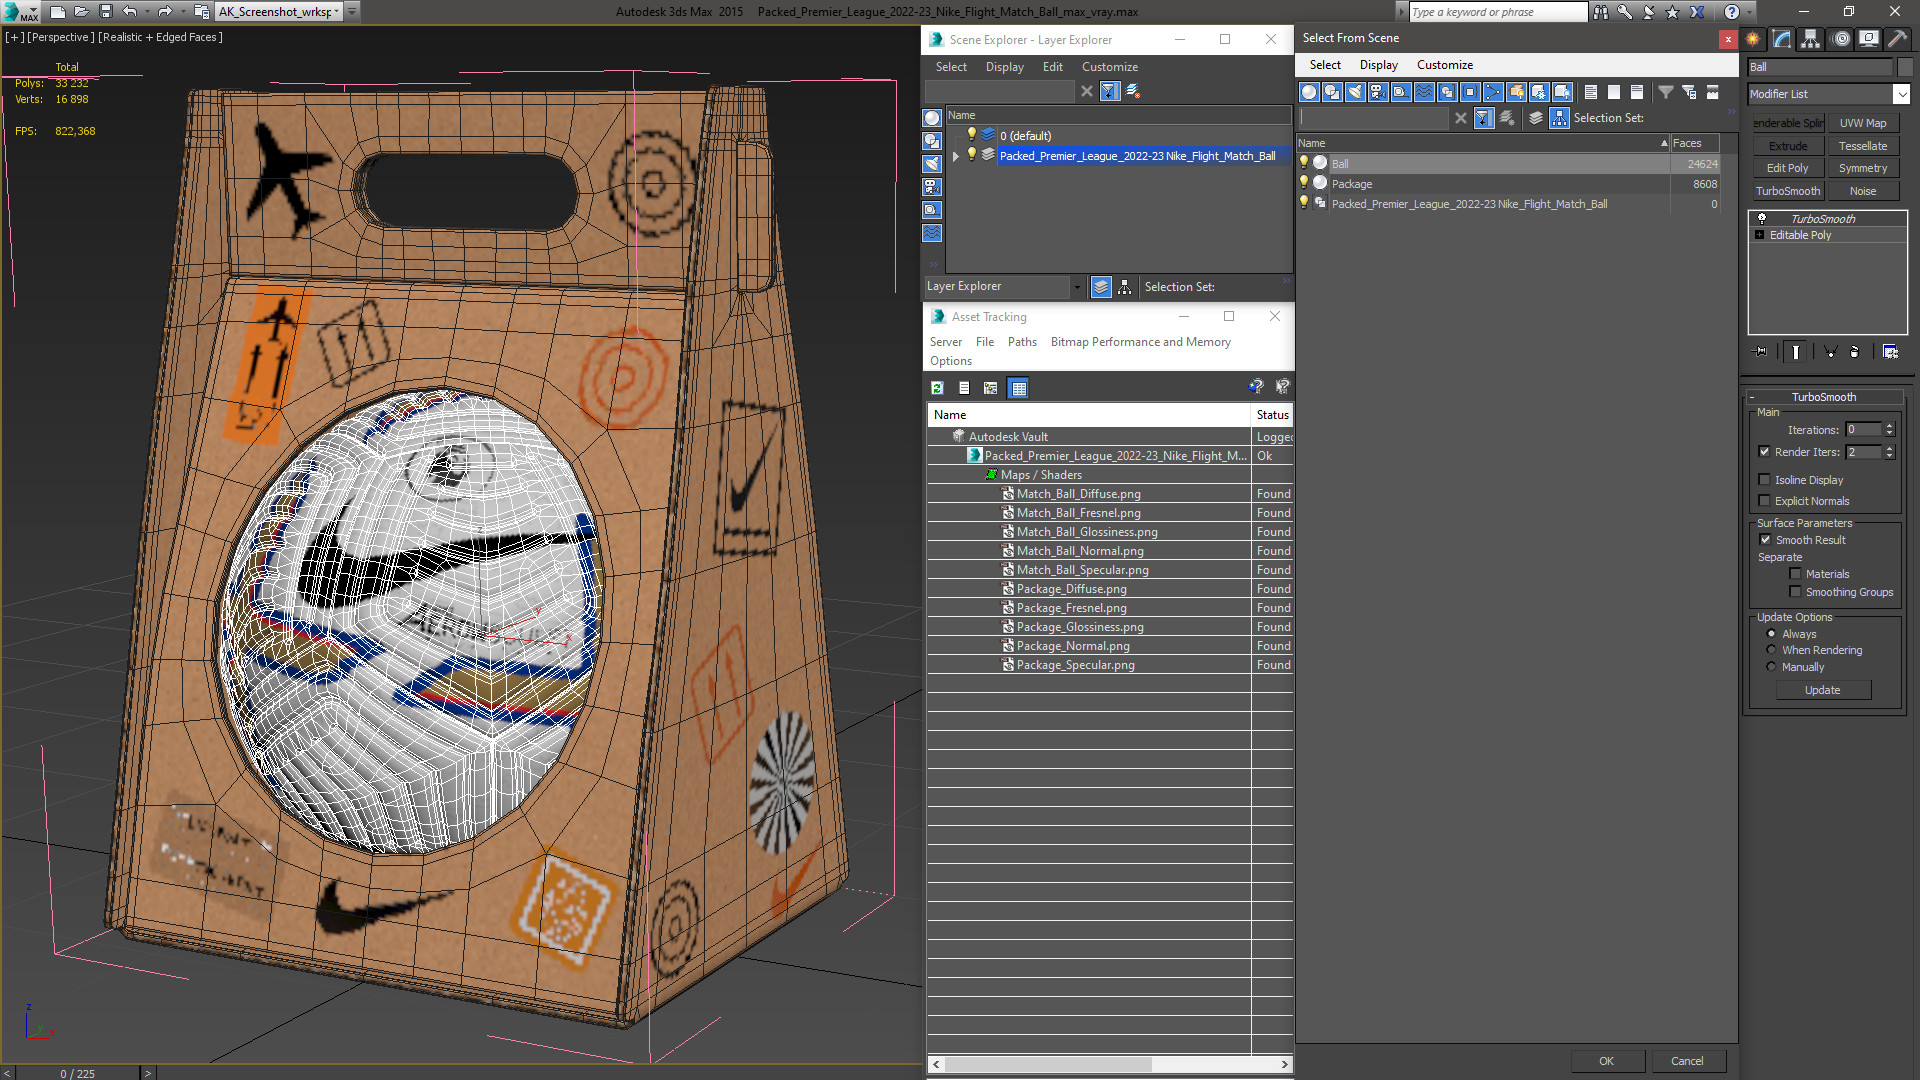Click the Save File floppy disk icon

coord(105,12)
